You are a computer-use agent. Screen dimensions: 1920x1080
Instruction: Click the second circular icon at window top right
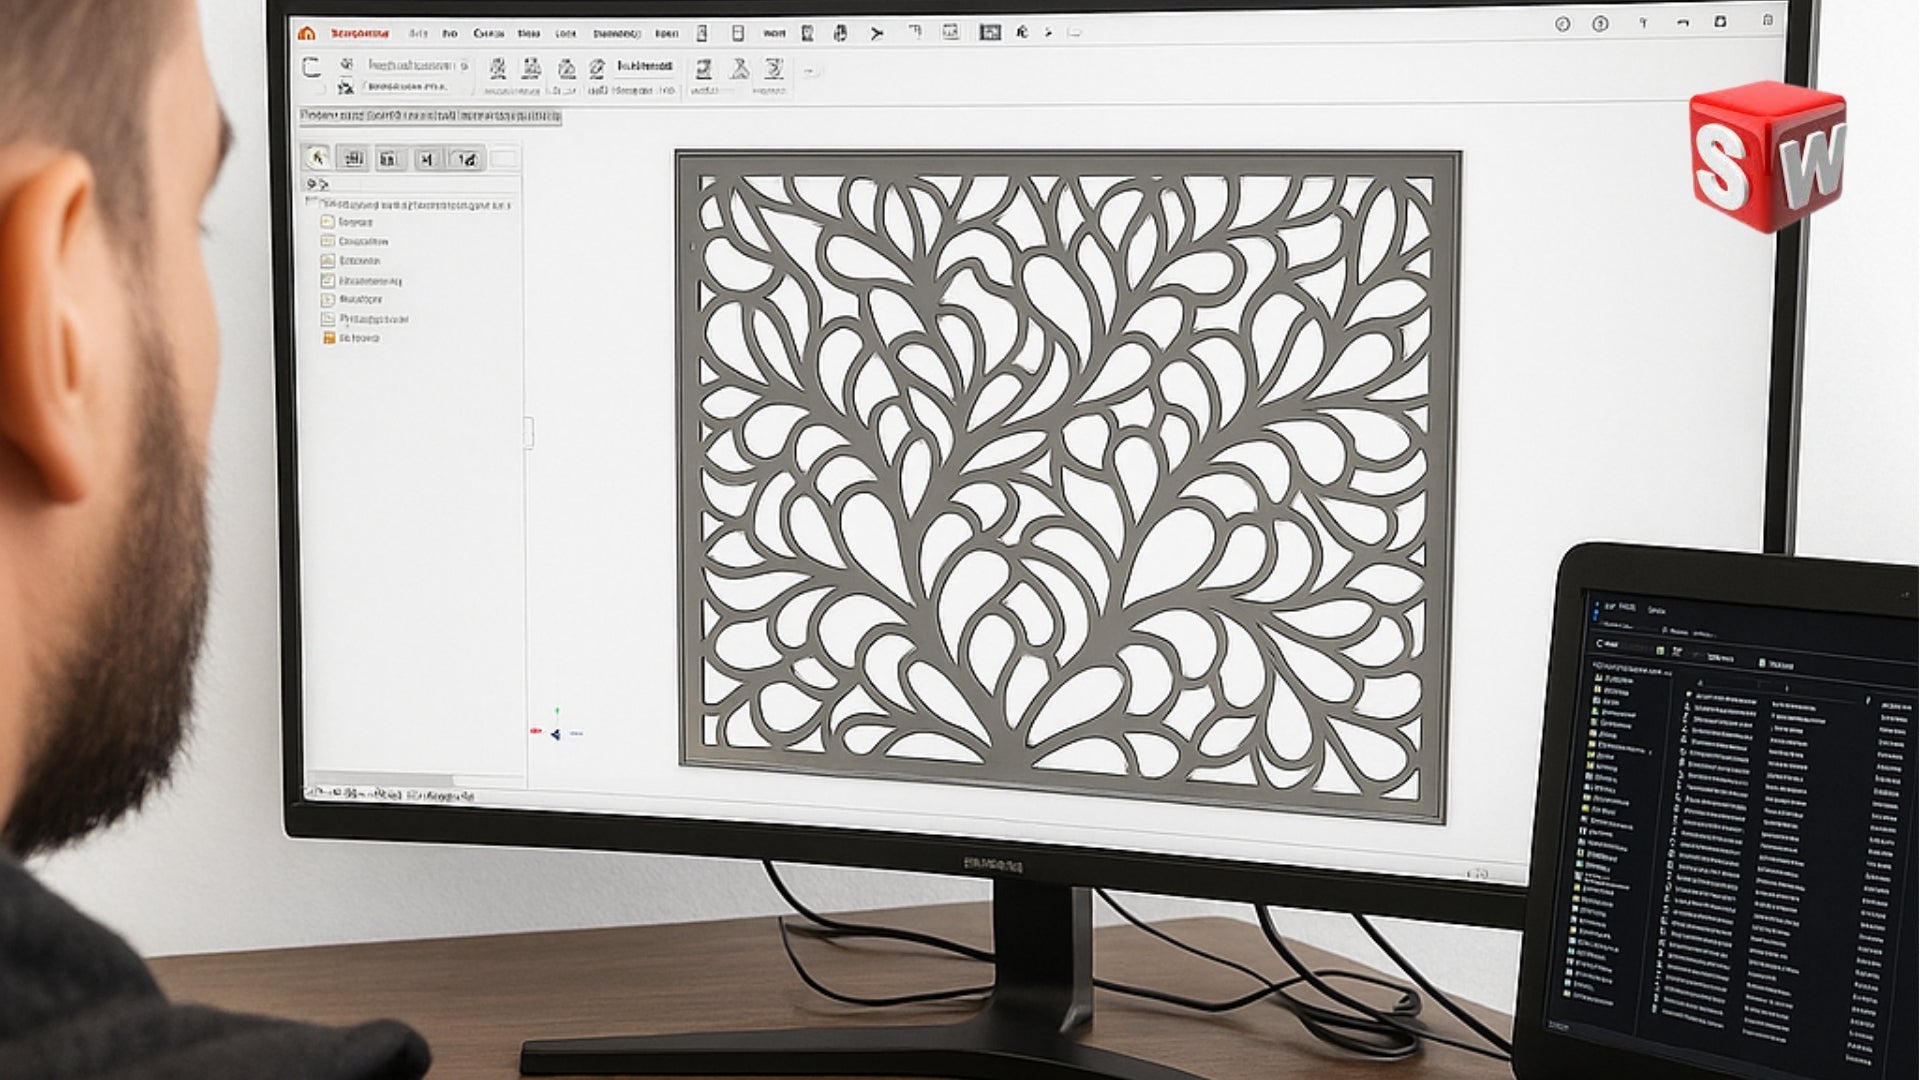1600,23
